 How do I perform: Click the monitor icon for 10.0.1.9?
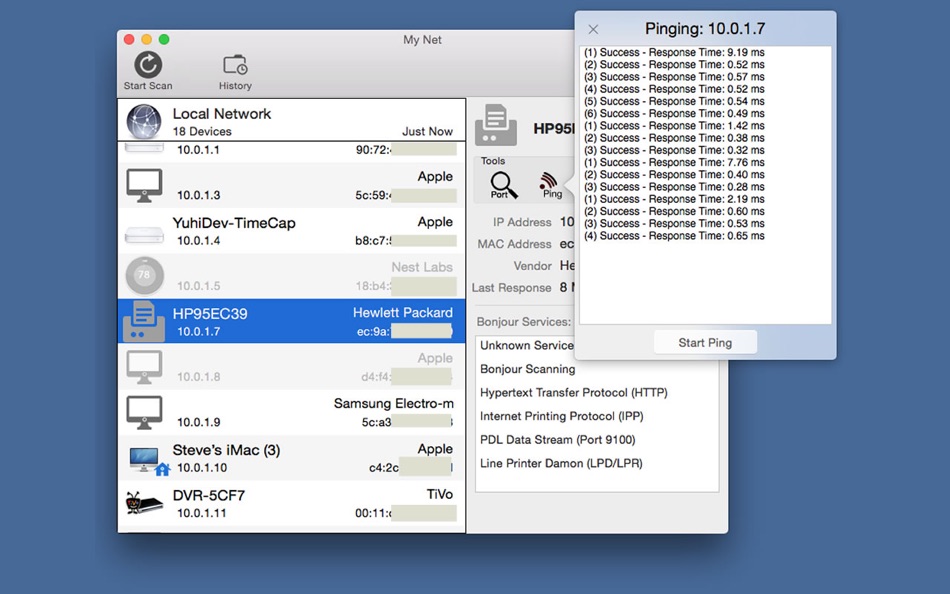[x=144, y=413]
